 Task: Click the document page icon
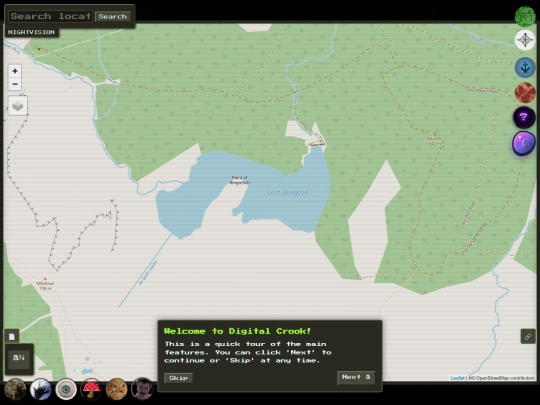coord(12,336)
